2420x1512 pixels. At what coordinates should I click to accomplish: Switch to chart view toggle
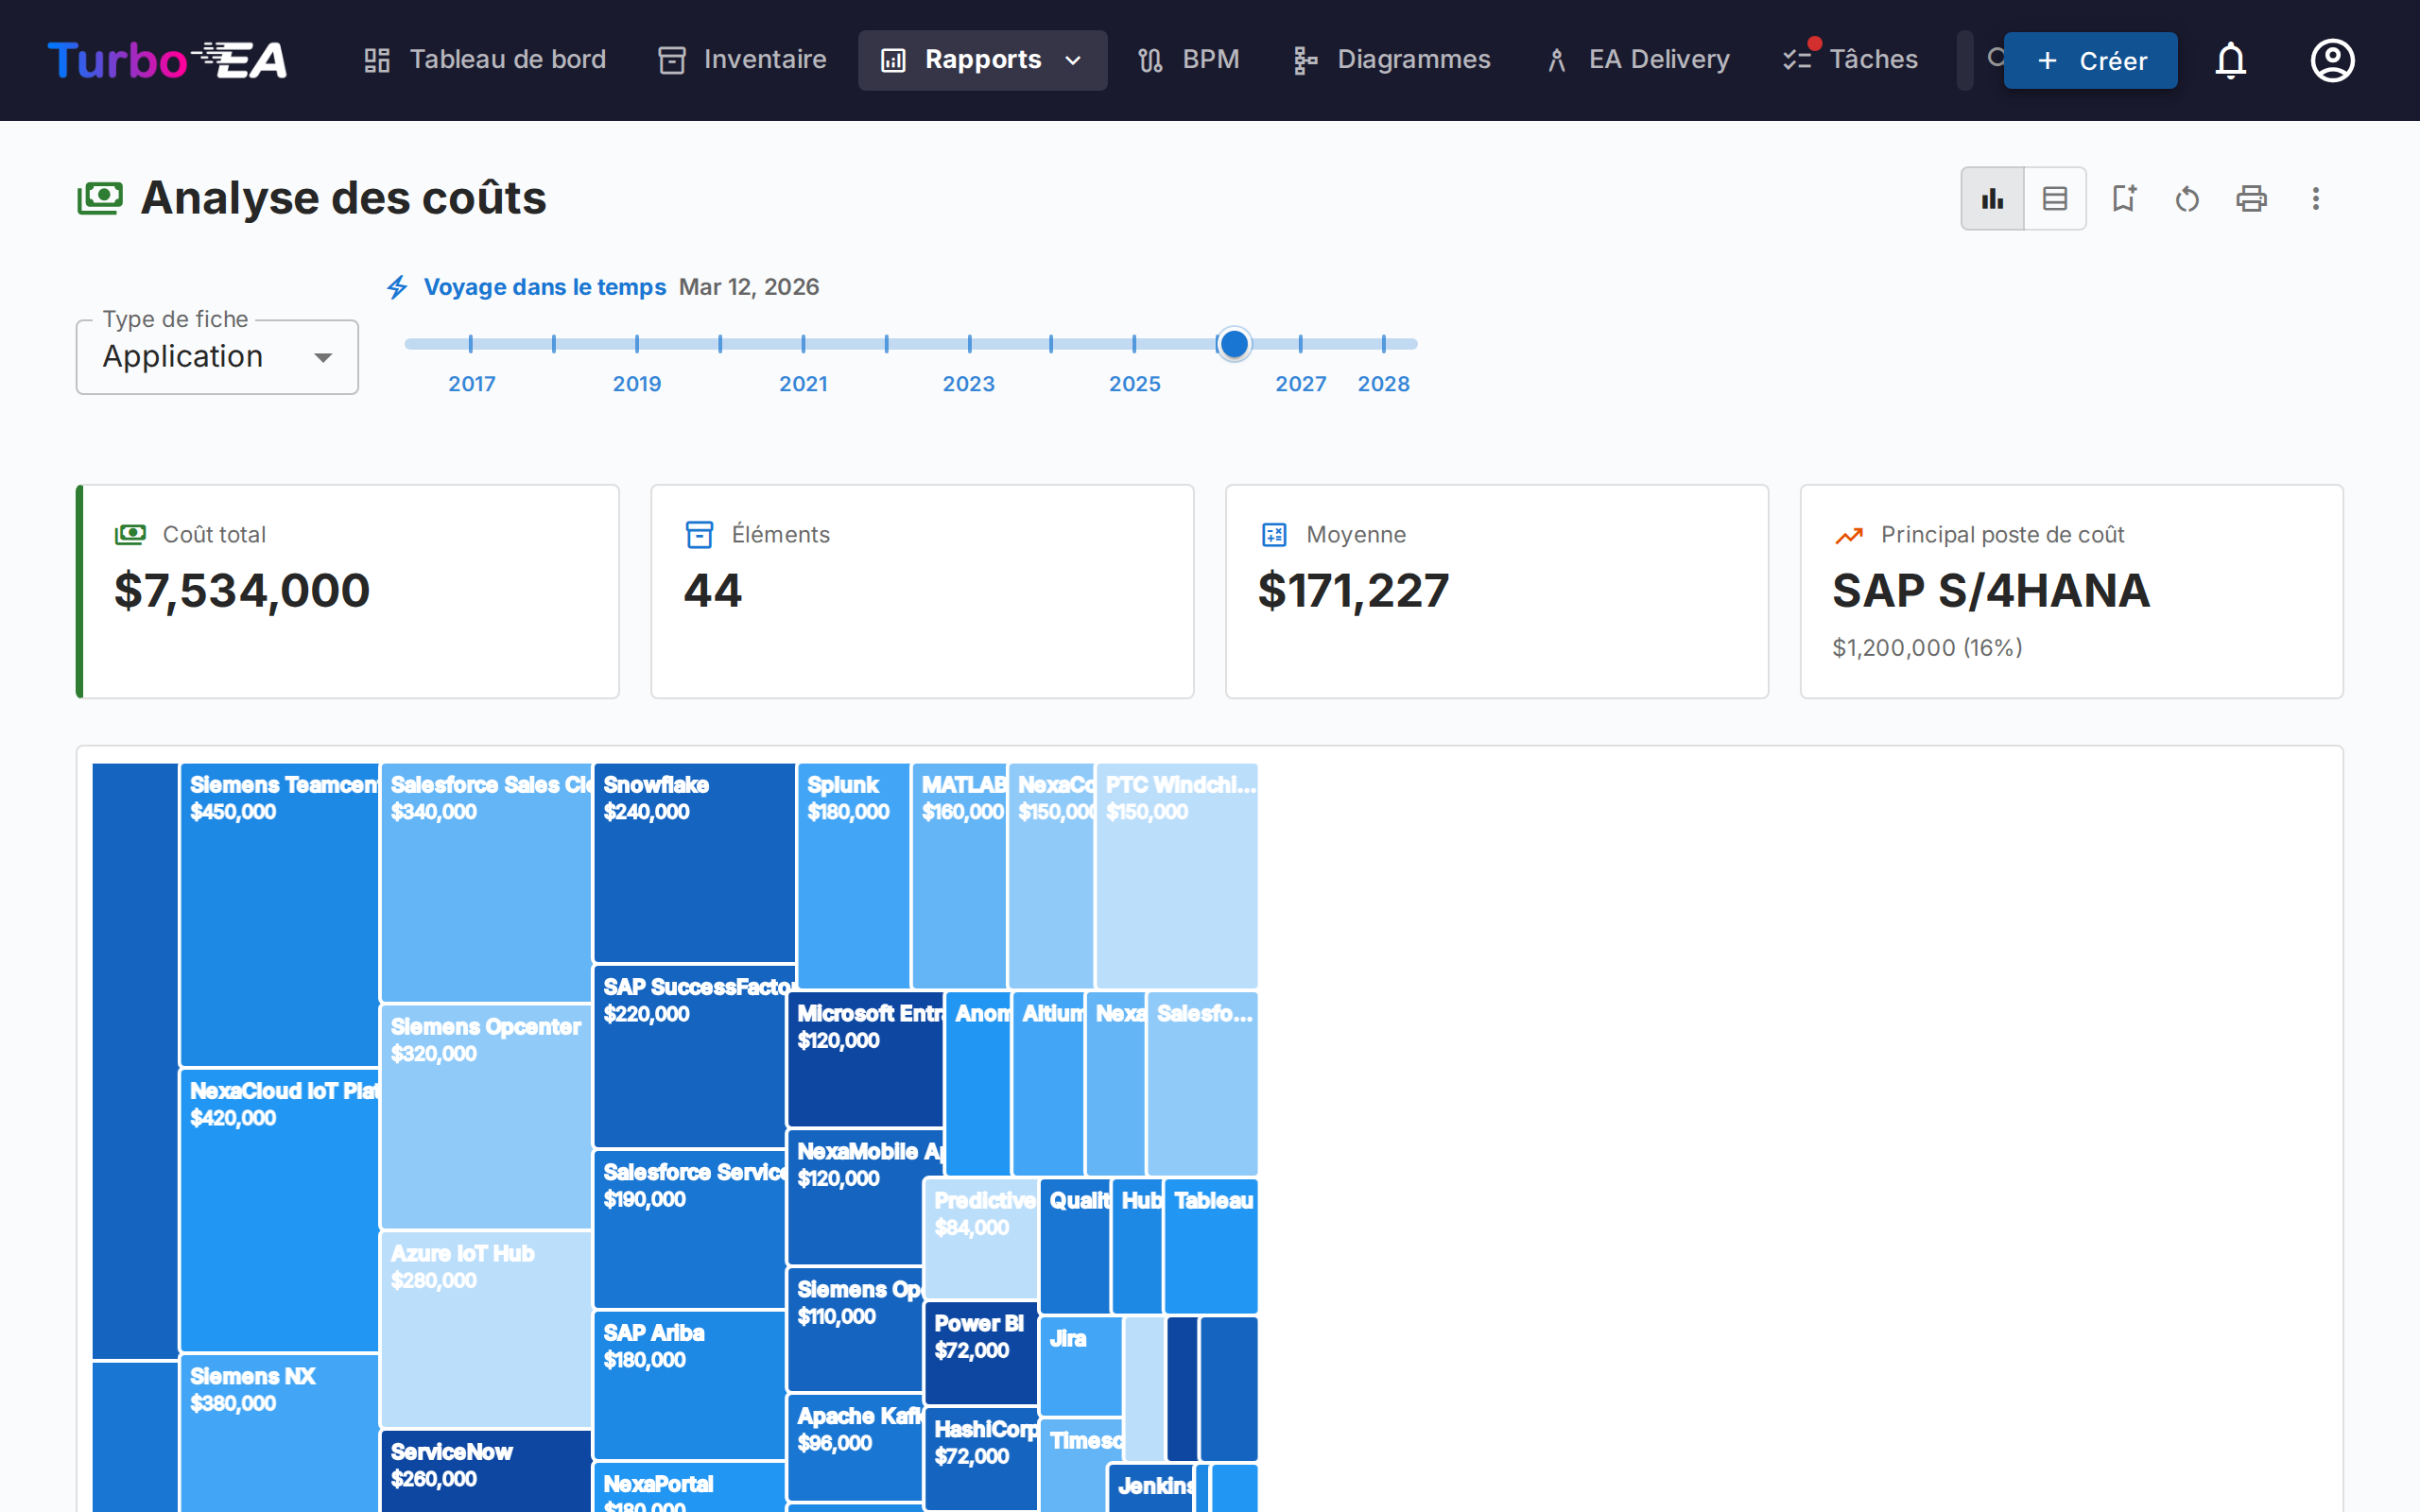(x=1991, y=199)
